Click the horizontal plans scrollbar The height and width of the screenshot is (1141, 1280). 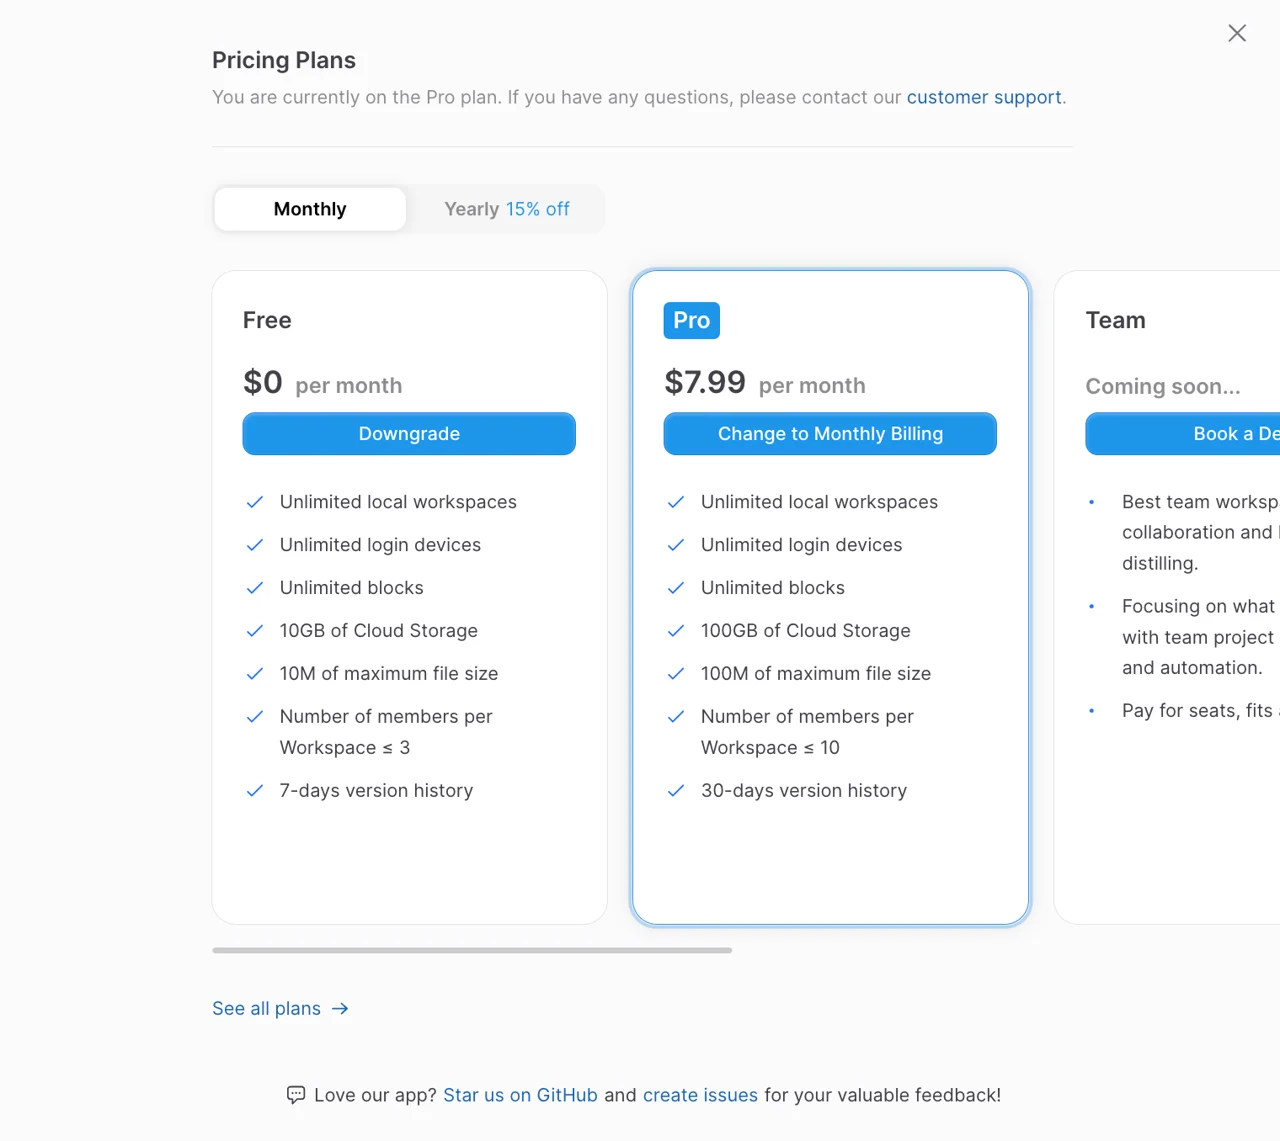(472, 950)
